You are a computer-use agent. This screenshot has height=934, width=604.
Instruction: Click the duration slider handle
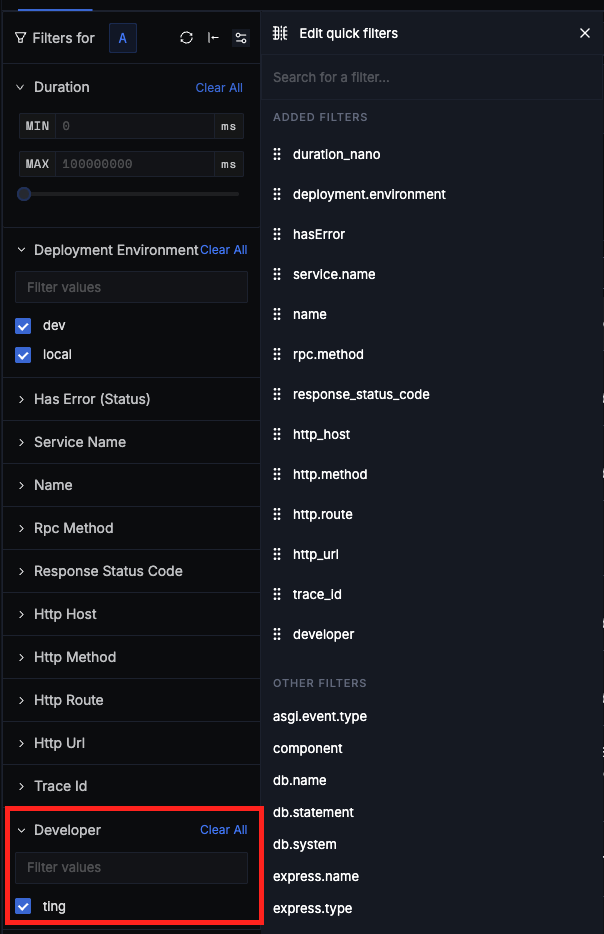pos(24,194)
